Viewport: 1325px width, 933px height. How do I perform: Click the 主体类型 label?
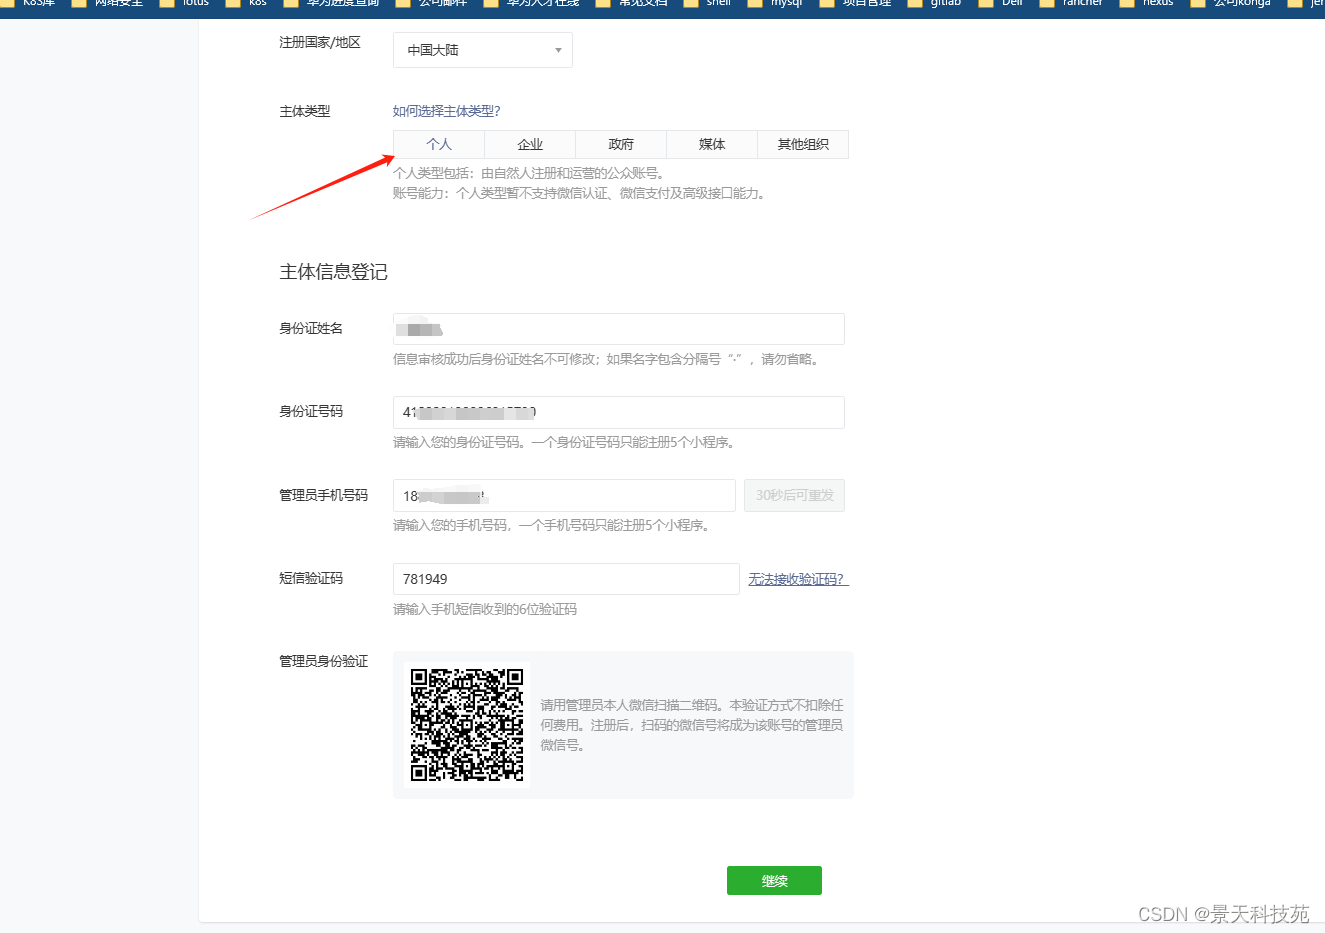[304, 111]
